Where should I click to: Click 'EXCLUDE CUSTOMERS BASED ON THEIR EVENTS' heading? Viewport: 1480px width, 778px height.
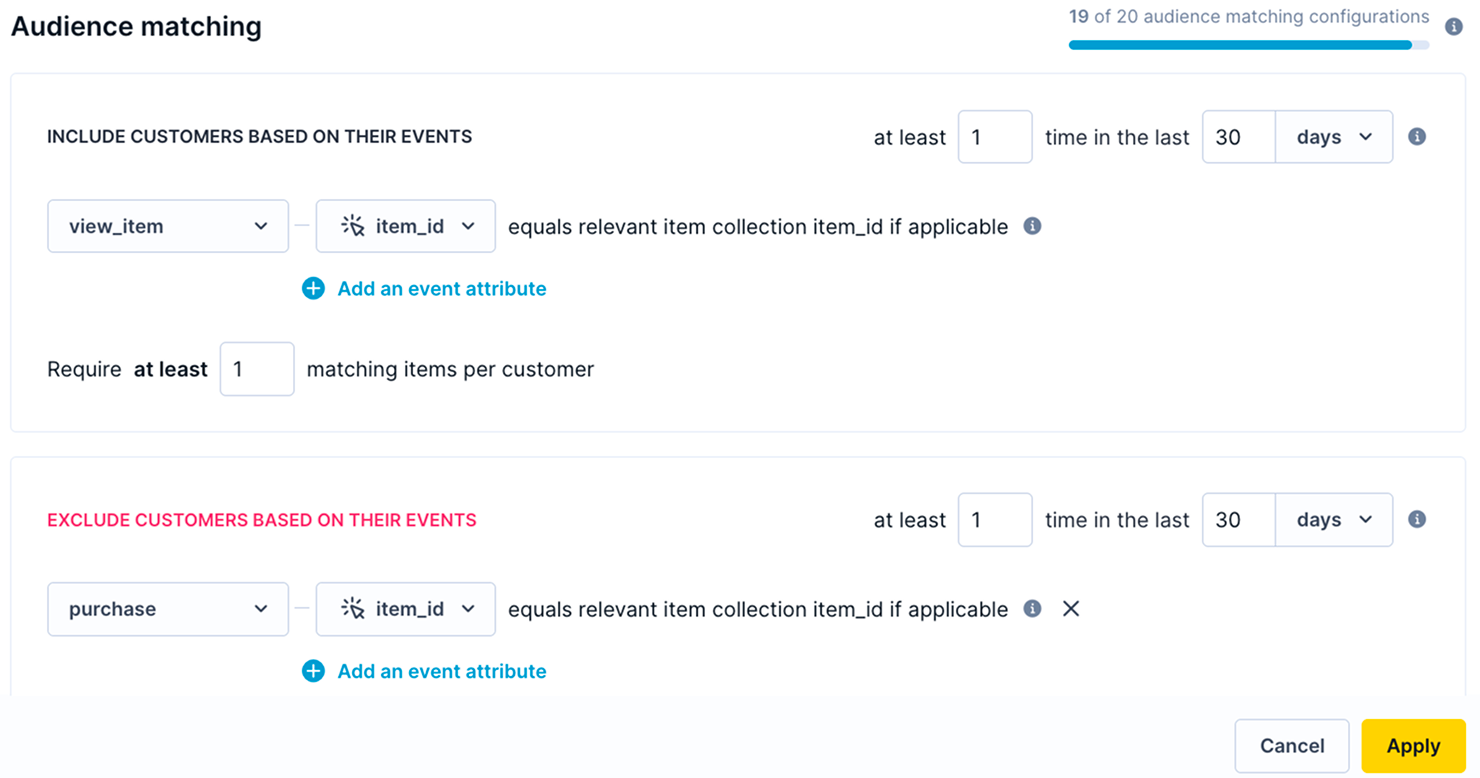(x=262, y=520)
